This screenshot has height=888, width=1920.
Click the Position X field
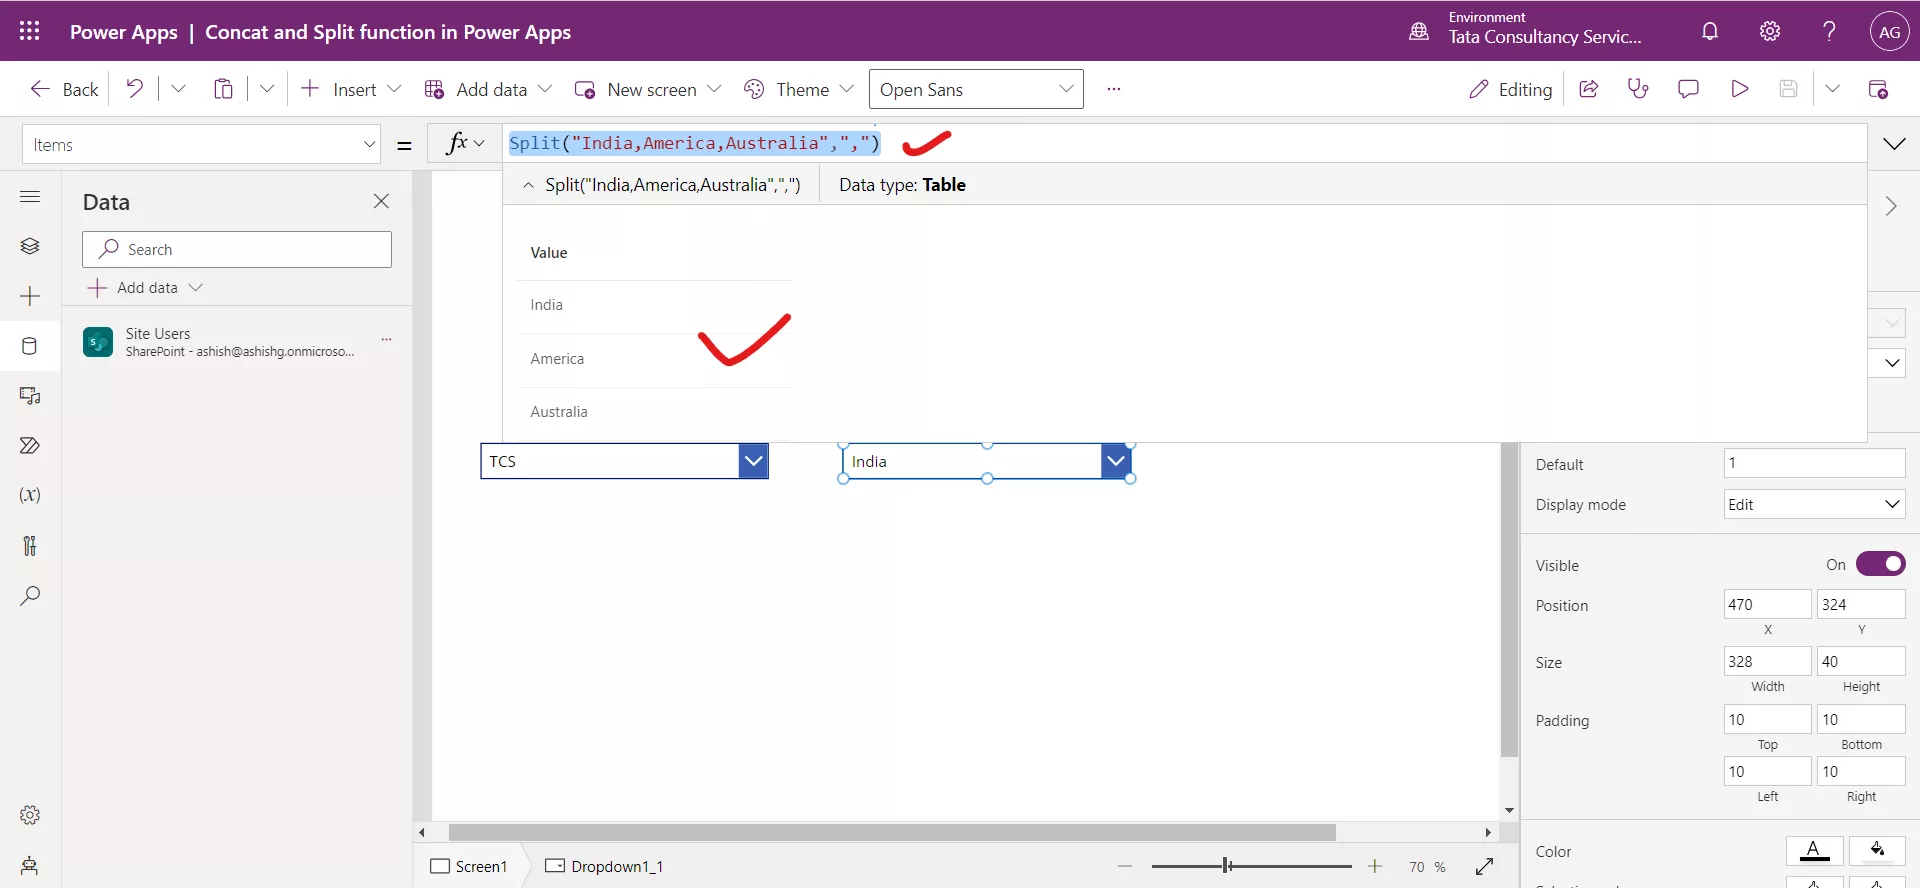pos(1767,604)
